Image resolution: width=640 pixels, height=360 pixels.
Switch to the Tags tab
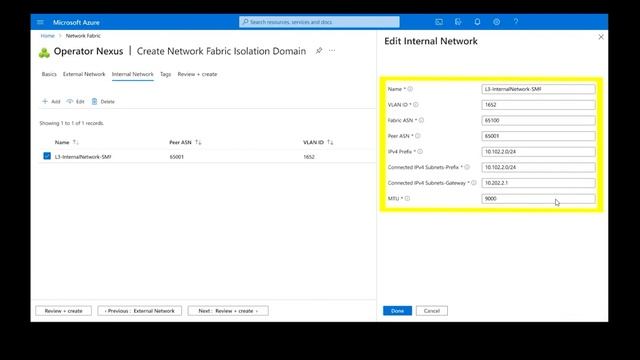(165, 74)
